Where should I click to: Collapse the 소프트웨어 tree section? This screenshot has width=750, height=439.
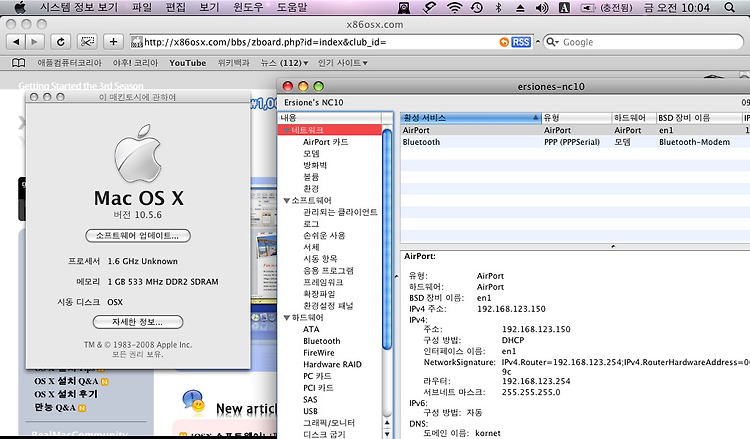[287, 200]
